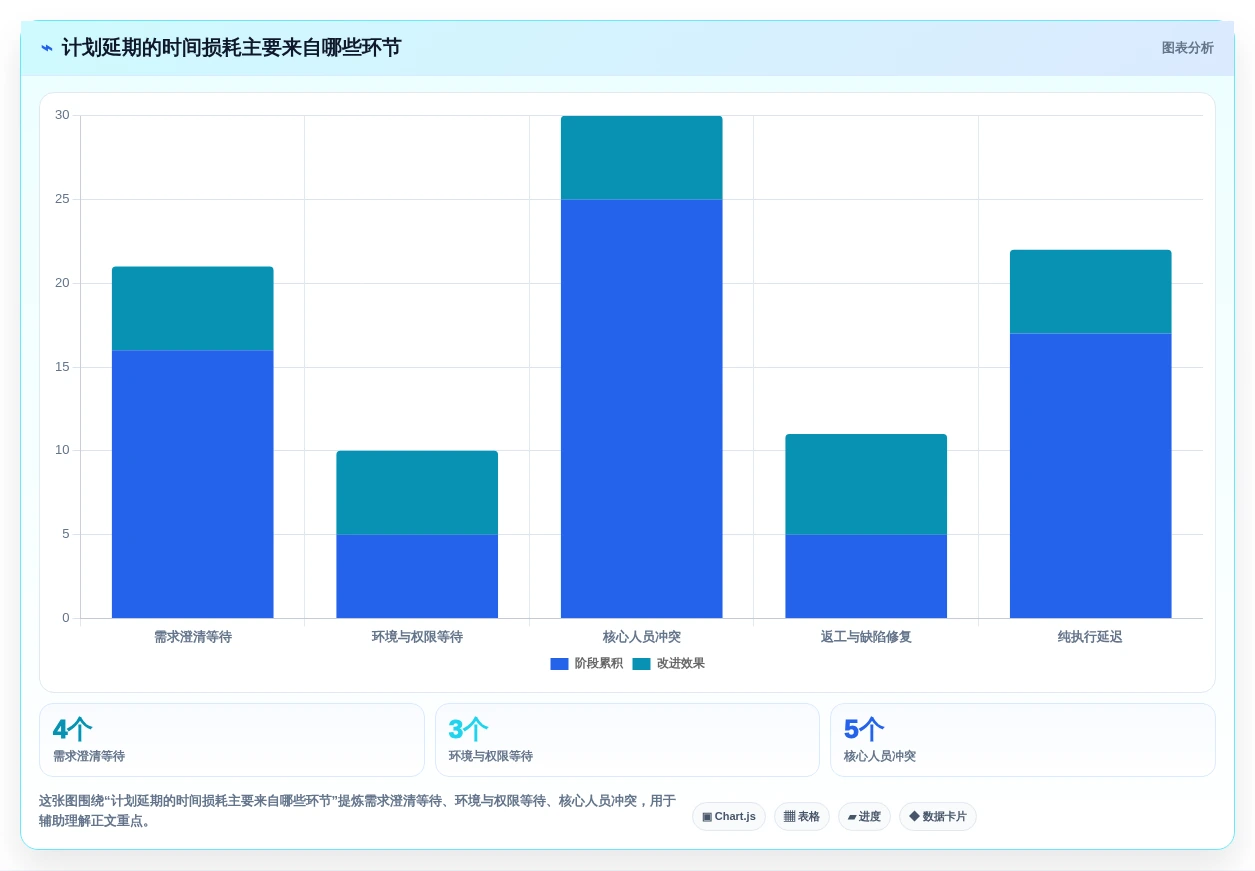The image size is (1255, 871).
Task: Click blue 阶段累积 bar for 核心人员冲突
Action: point(641,408)
